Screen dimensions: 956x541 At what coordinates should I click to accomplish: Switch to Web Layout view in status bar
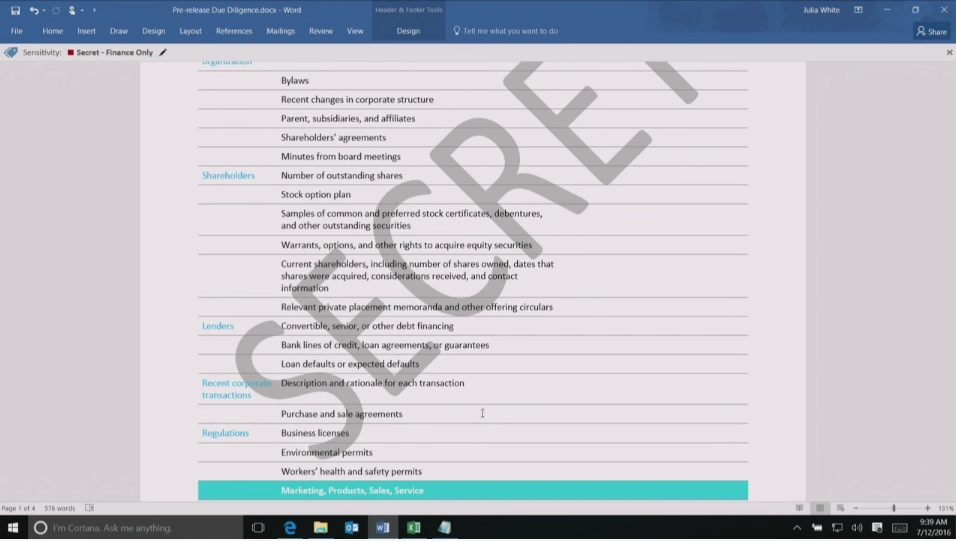click(x=840, y=508)
